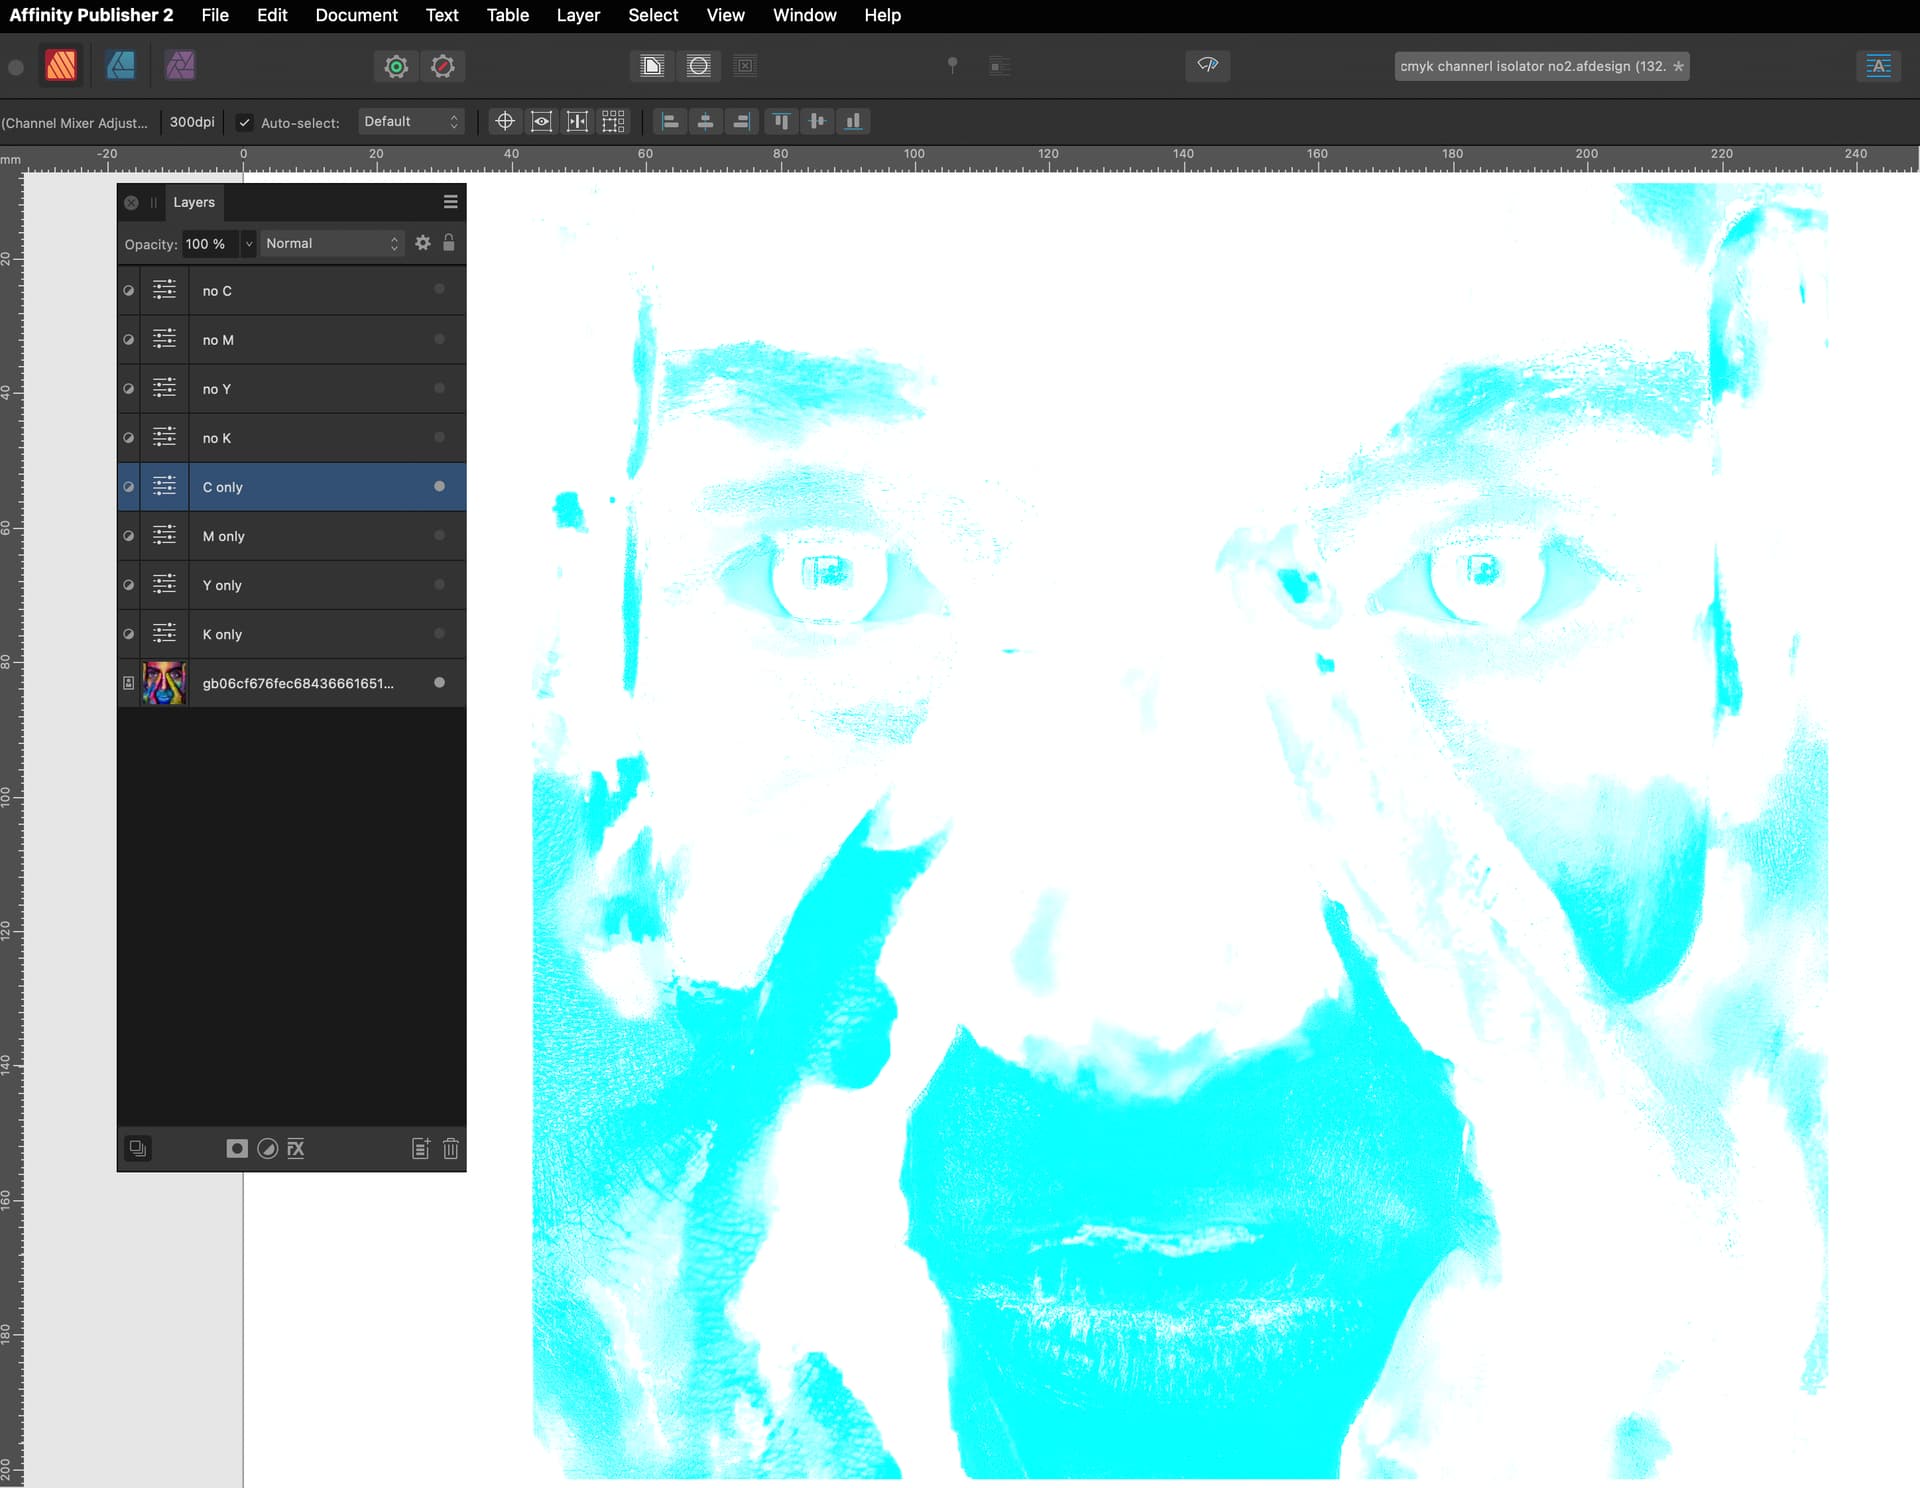1920x1488 pixels.
Task: Add a new layer
Action: point(421,1148)
